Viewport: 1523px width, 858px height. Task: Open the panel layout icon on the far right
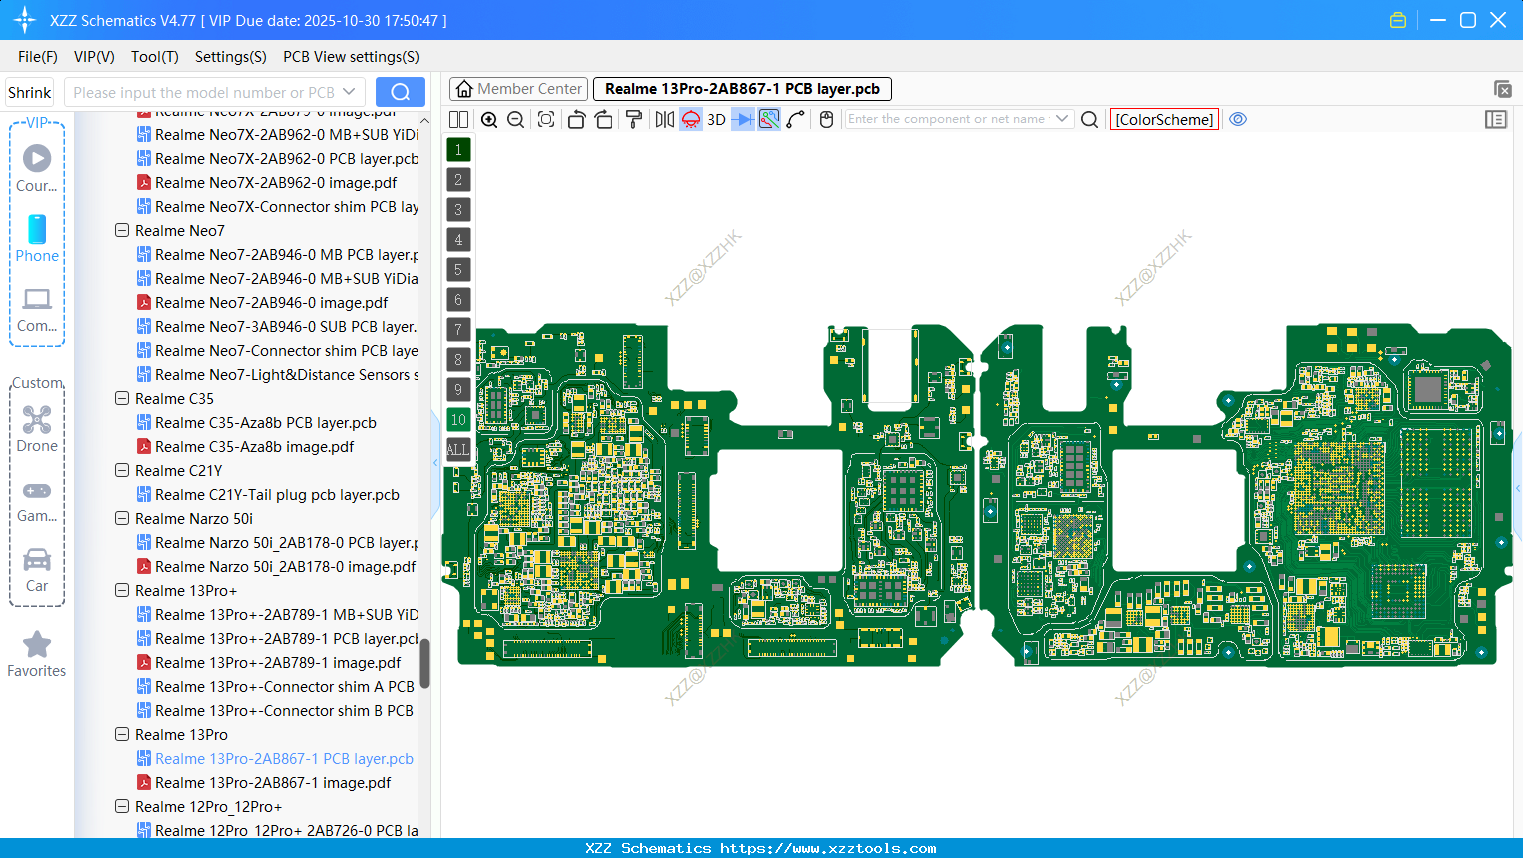[x=1496, y=119]
